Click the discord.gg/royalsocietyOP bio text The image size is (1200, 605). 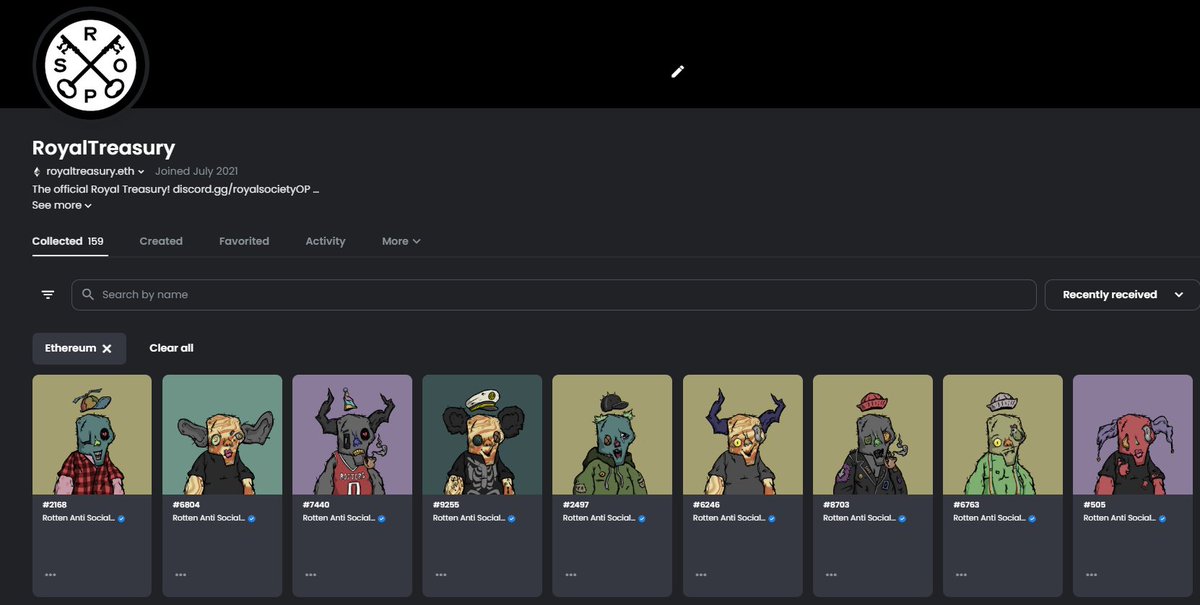click(x=241, y=189)
